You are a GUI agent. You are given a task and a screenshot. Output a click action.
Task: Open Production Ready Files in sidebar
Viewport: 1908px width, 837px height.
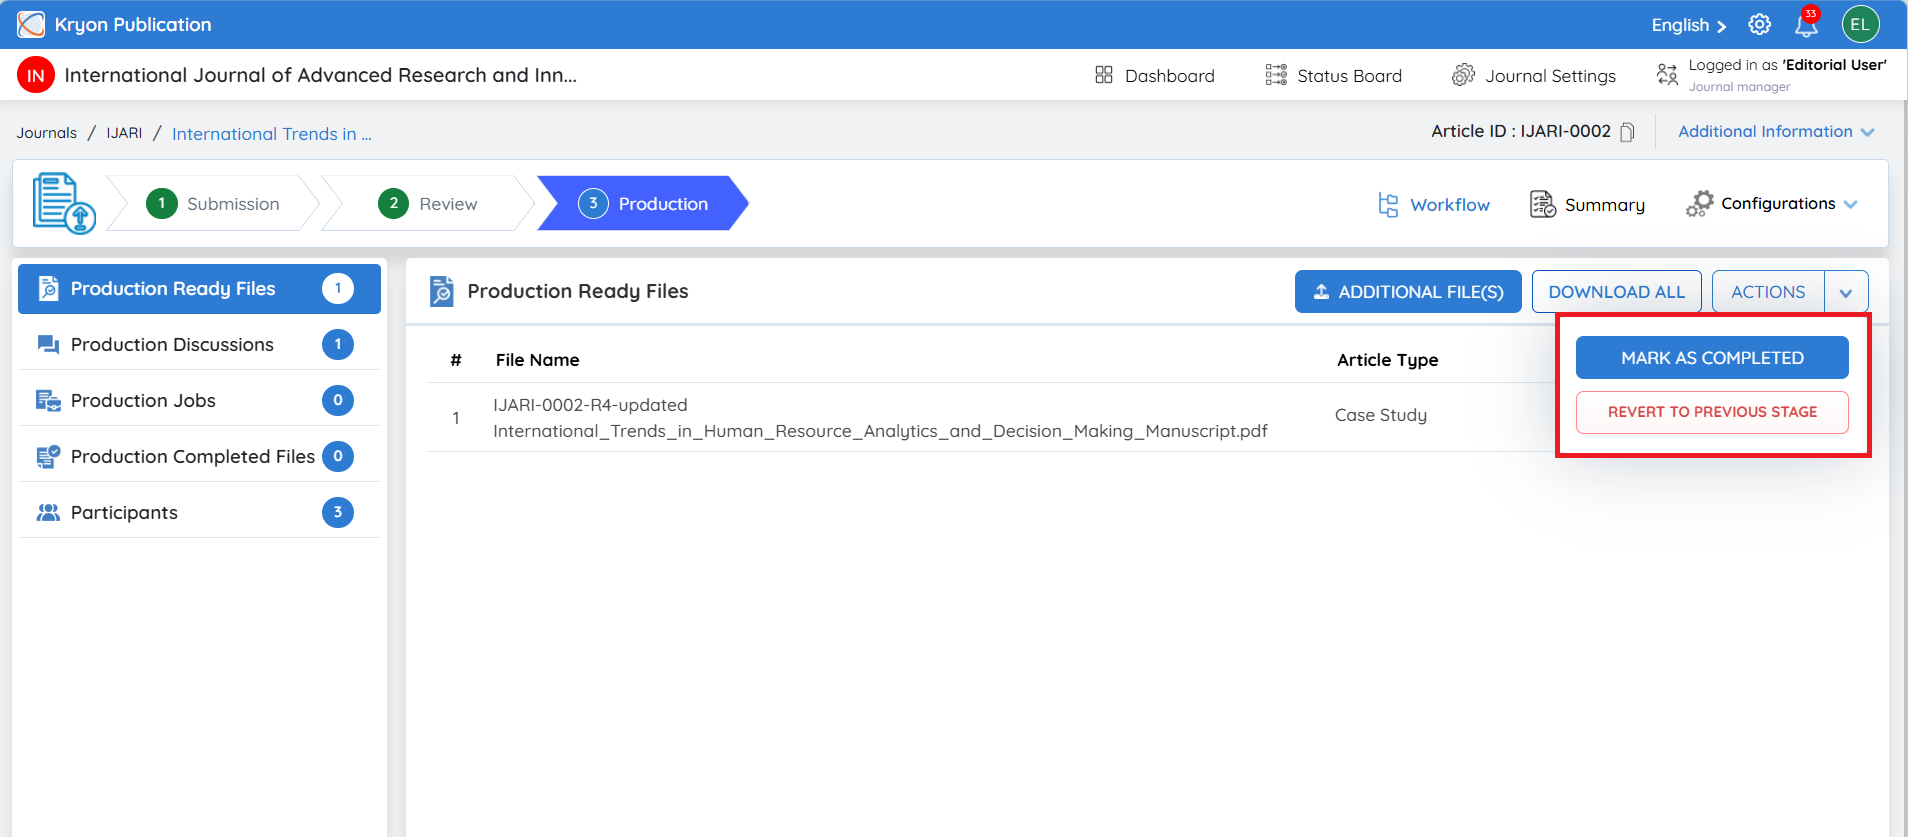[x=199, y=289]
